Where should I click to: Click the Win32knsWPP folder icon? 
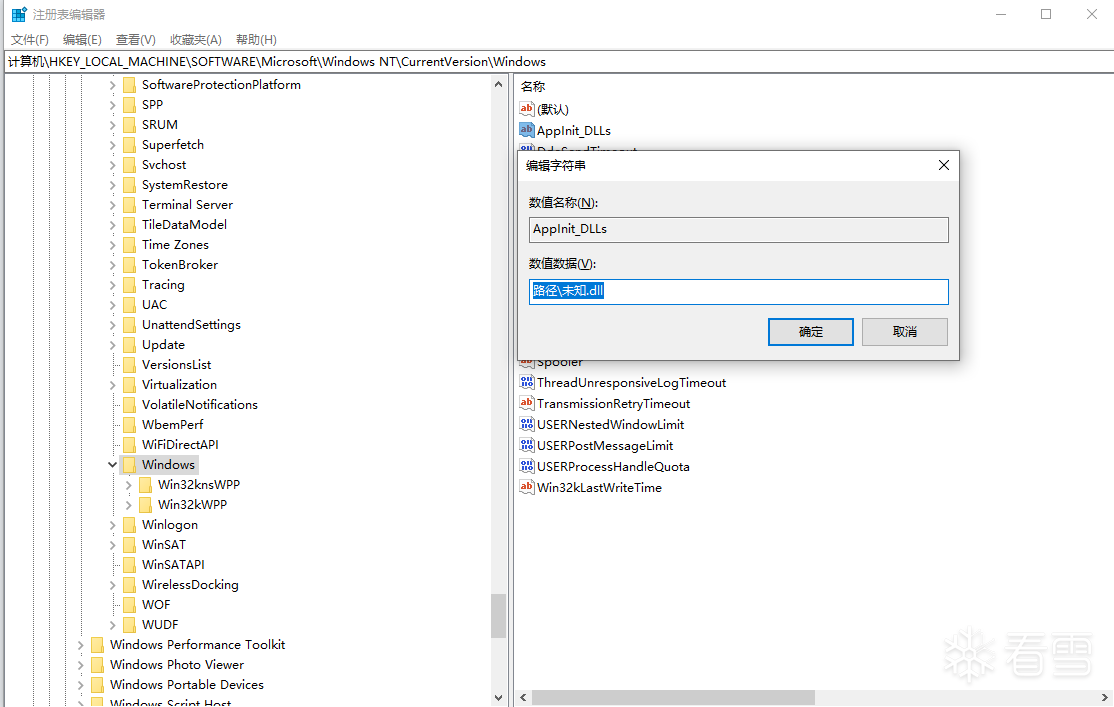click(145, 485)
